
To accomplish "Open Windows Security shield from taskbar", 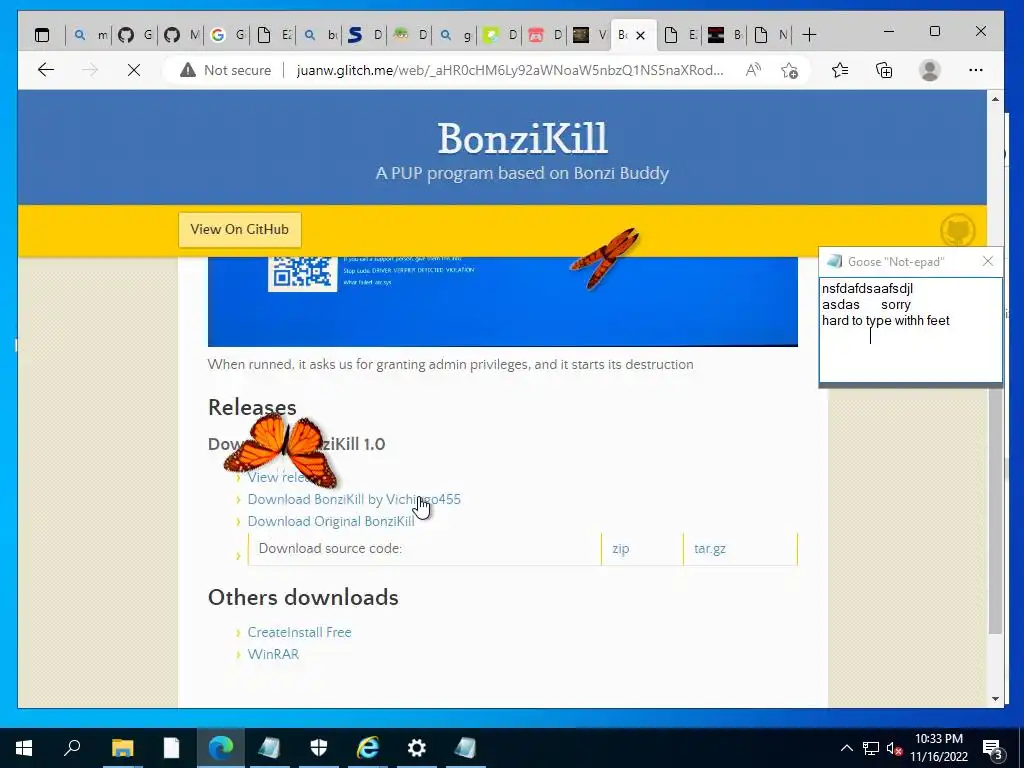I will (319, 748).
